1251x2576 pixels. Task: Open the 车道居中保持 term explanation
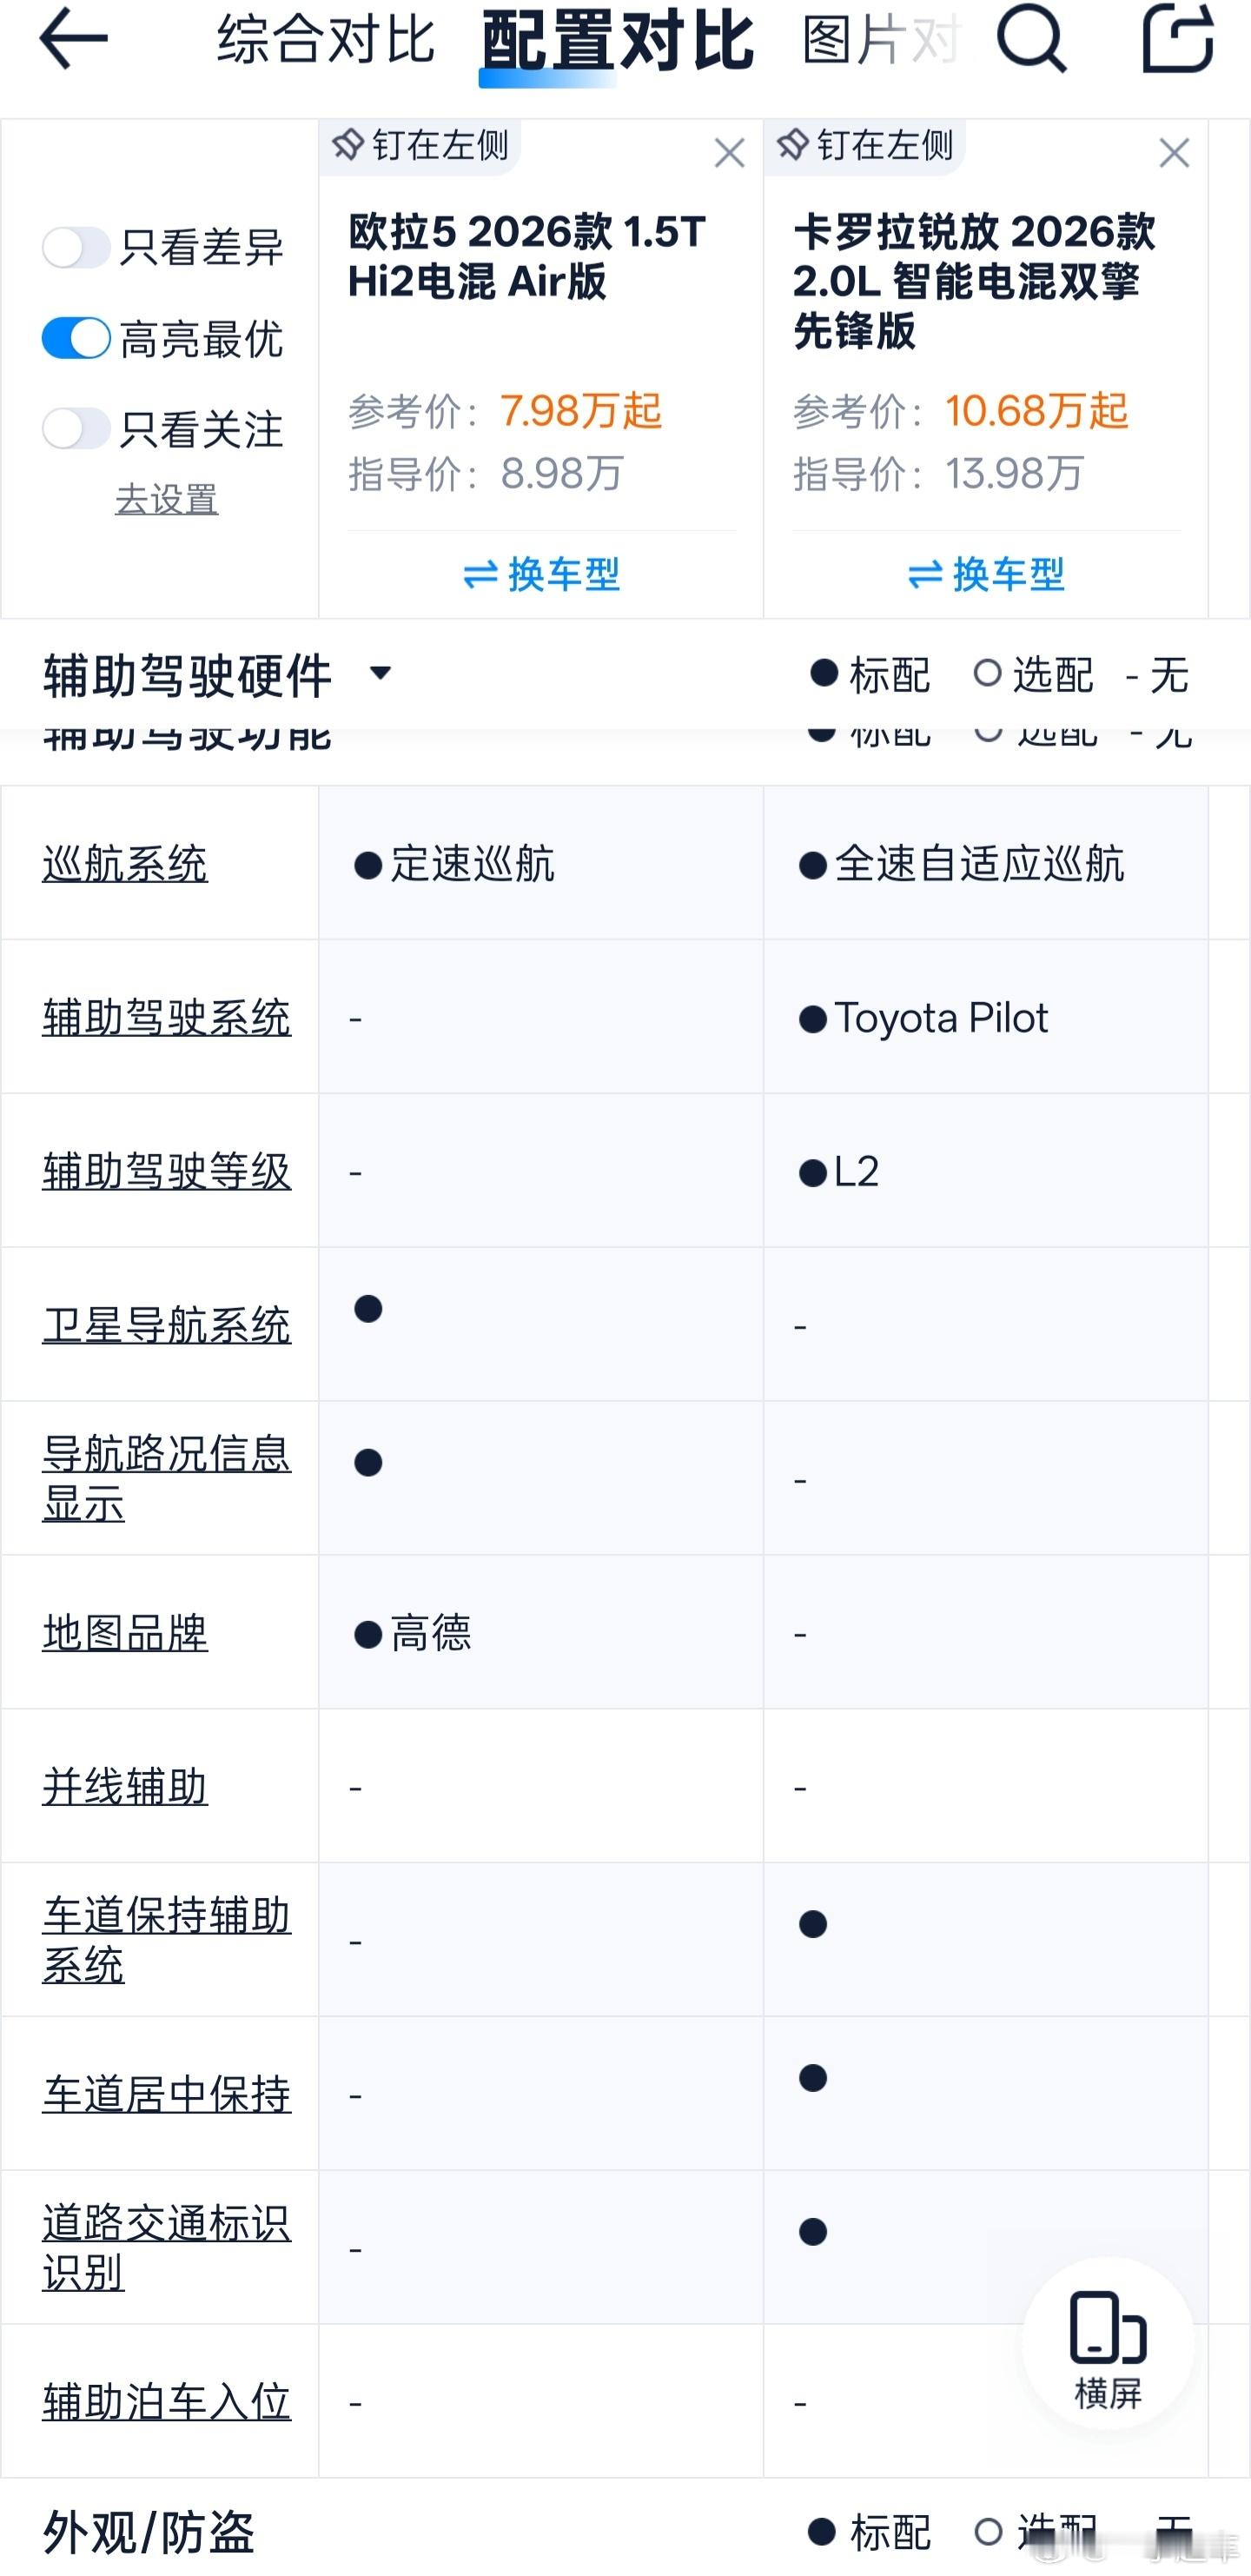(x=166, y=2094)
